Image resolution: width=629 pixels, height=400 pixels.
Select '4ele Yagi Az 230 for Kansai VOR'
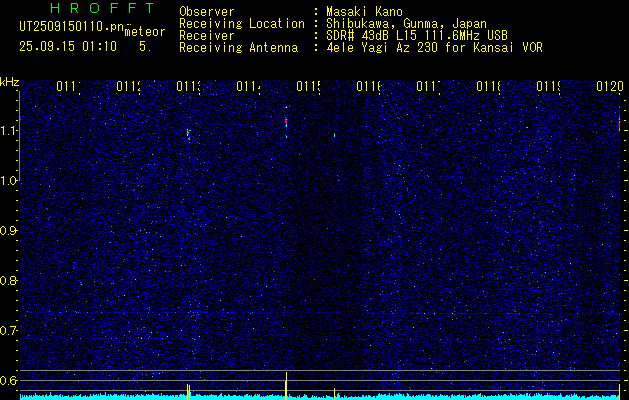(434, 48)
